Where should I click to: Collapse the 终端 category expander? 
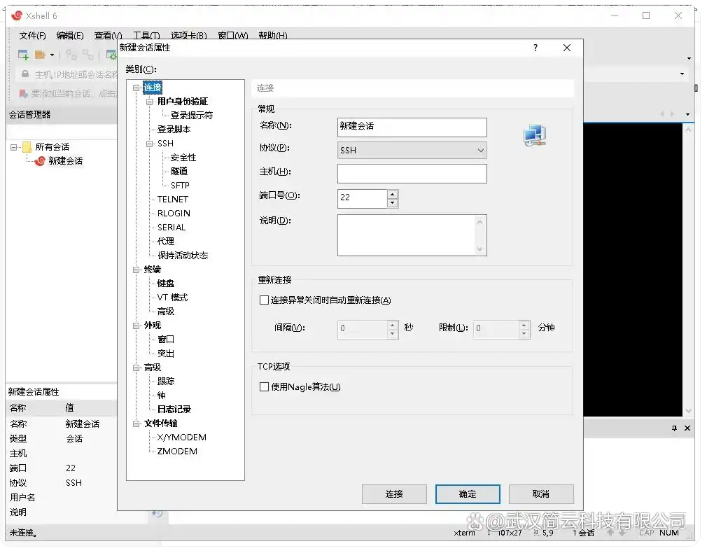135,269
